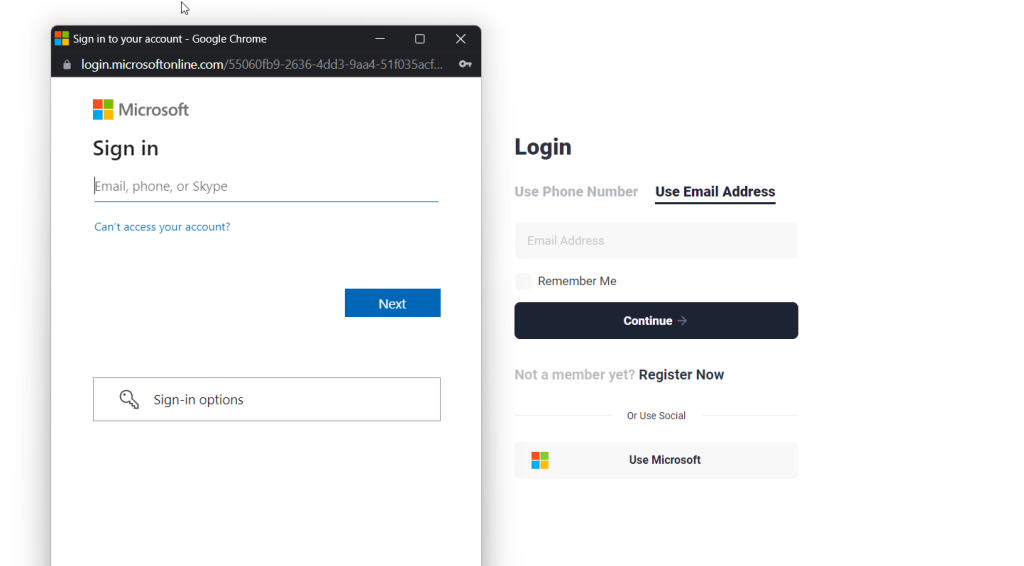This screenshot has height=566, width=1024.
Task: Click into the Email Address input box
Action: (656, 241)
